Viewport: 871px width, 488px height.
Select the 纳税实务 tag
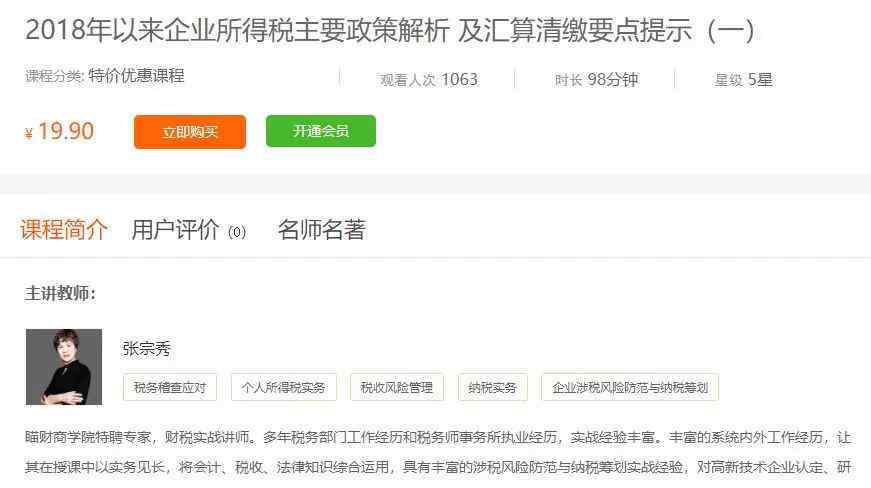493,388
